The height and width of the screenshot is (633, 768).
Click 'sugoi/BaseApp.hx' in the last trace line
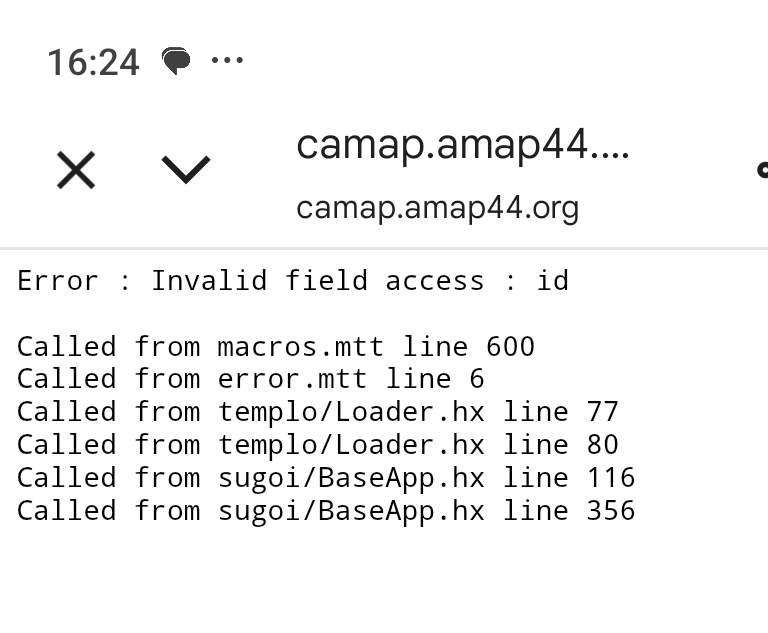(351, 511)
